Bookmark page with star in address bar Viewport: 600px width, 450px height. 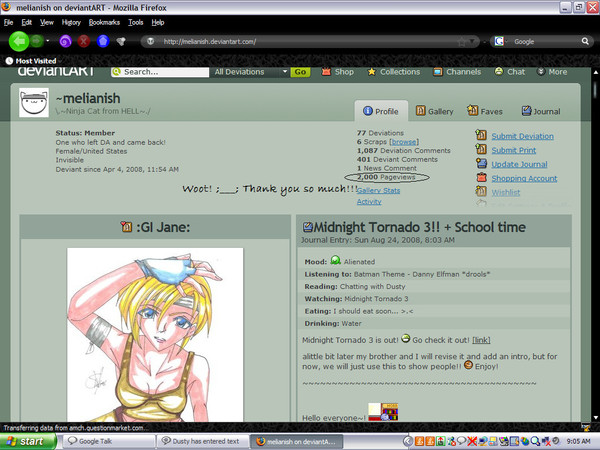(461, 42)
